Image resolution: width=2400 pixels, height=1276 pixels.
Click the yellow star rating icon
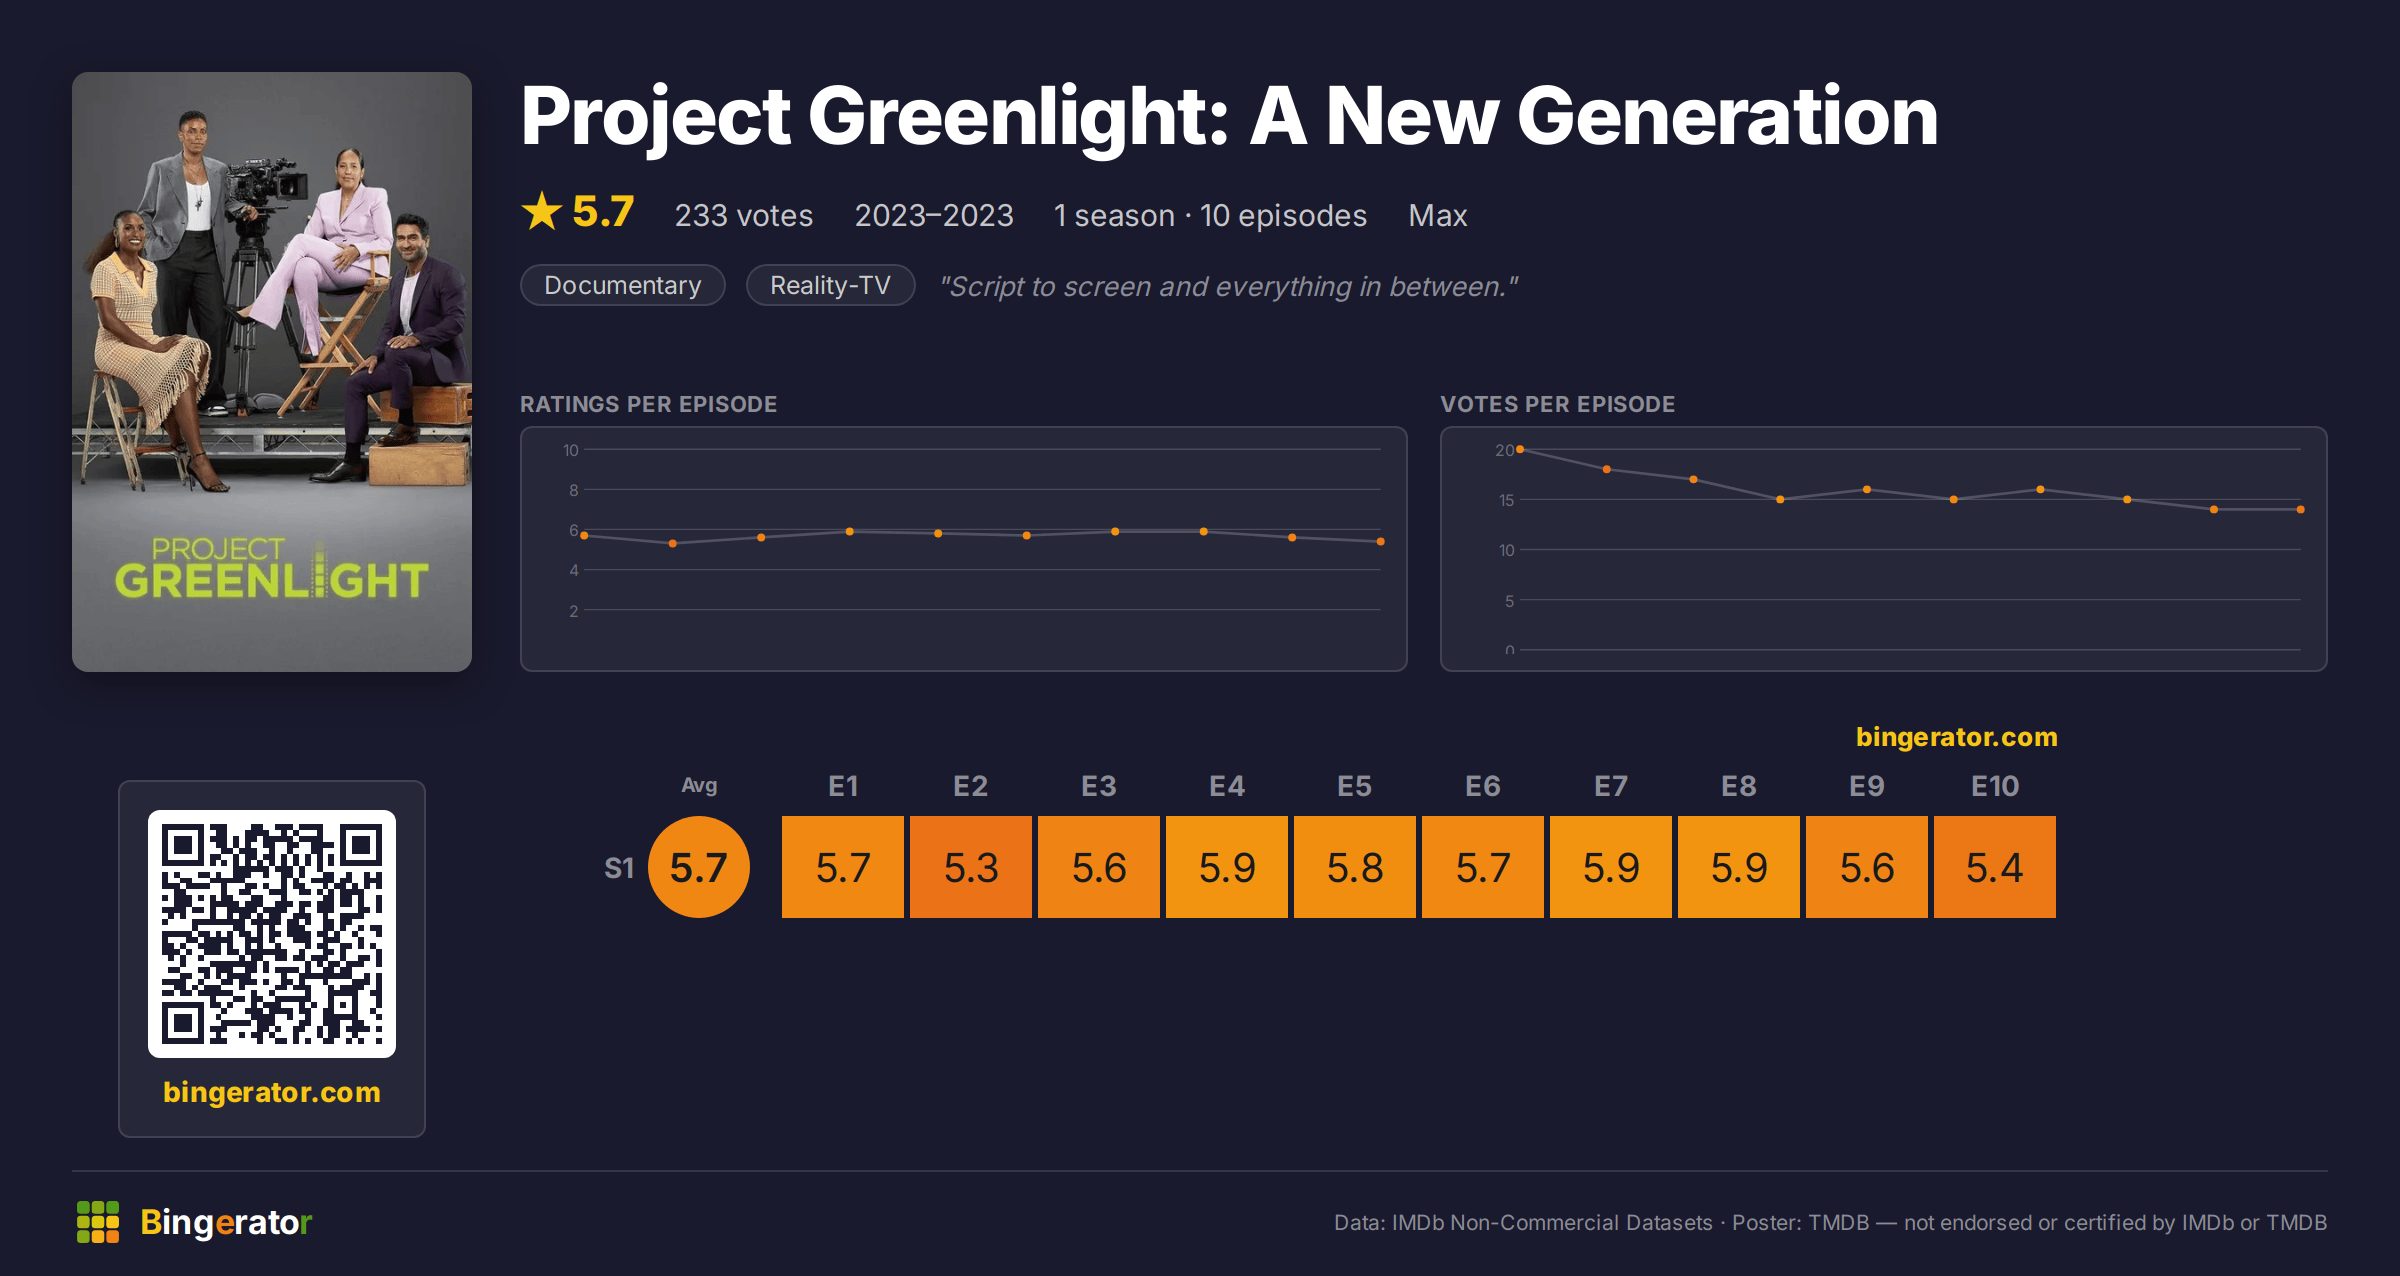click(x=542, y=211)
